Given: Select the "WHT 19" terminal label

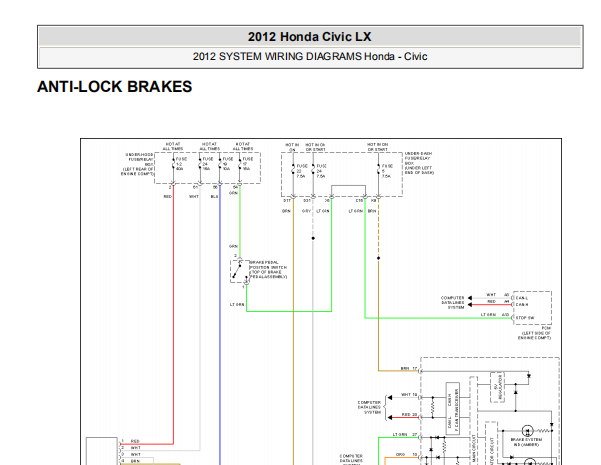Looking at the screenshot, I should pyautogui.click(x=409, y=394).
